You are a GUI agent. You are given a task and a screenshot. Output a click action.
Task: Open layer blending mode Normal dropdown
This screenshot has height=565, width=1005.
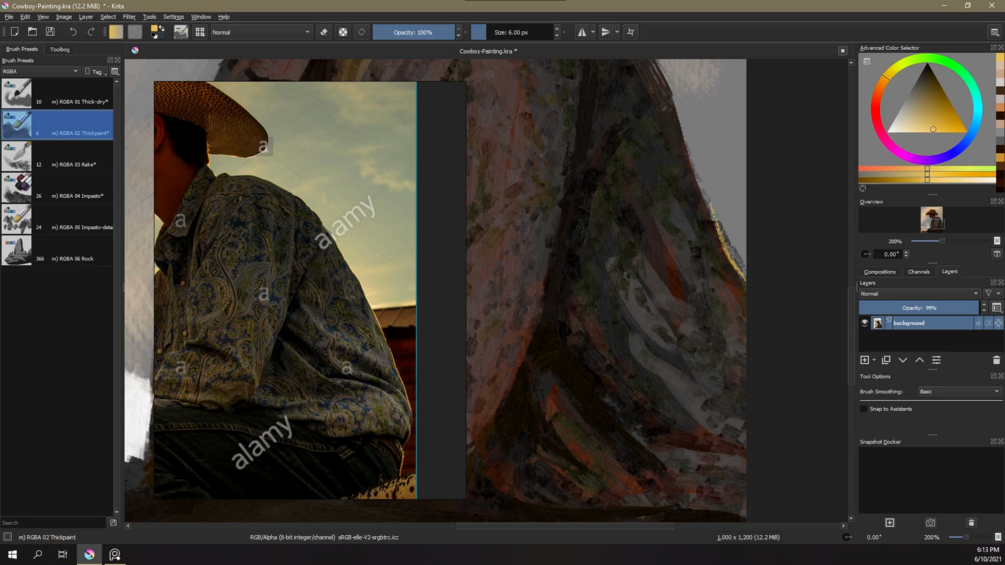coord(920,293)
